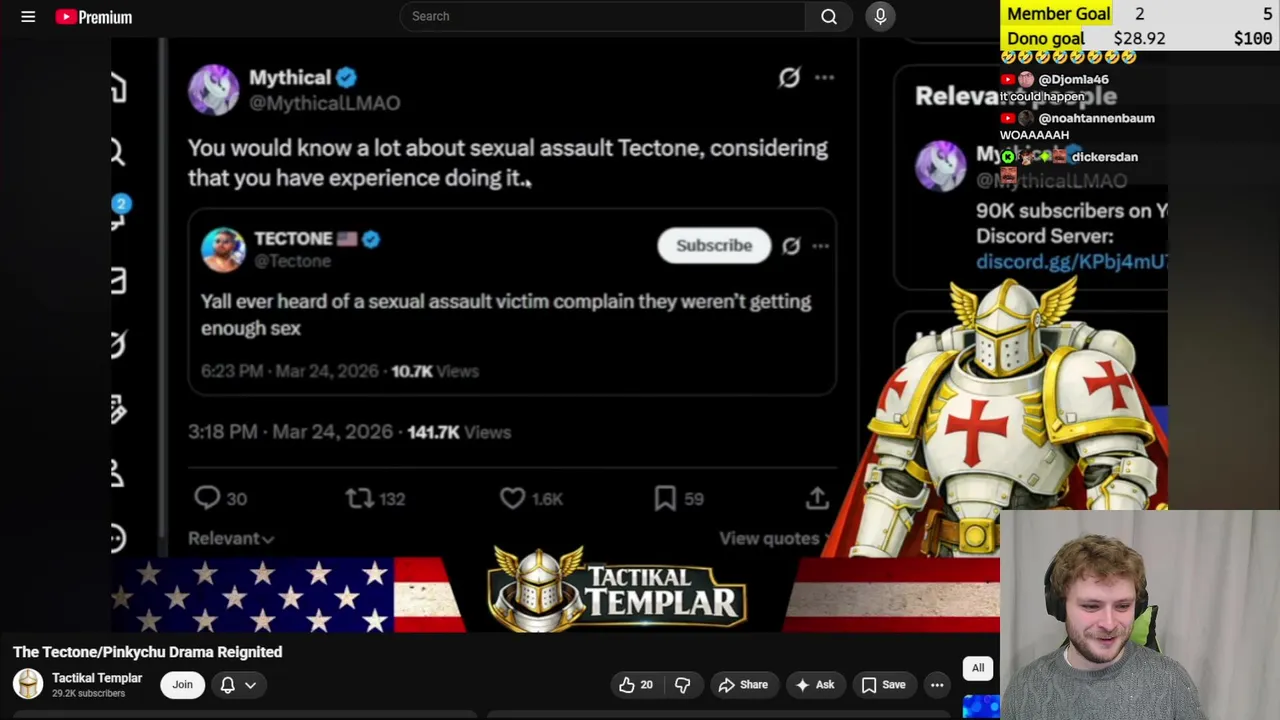The width and height of the screenshot is (1280, 720).
Task: Open the X sidebar home icon
Action: coord(118,89)
